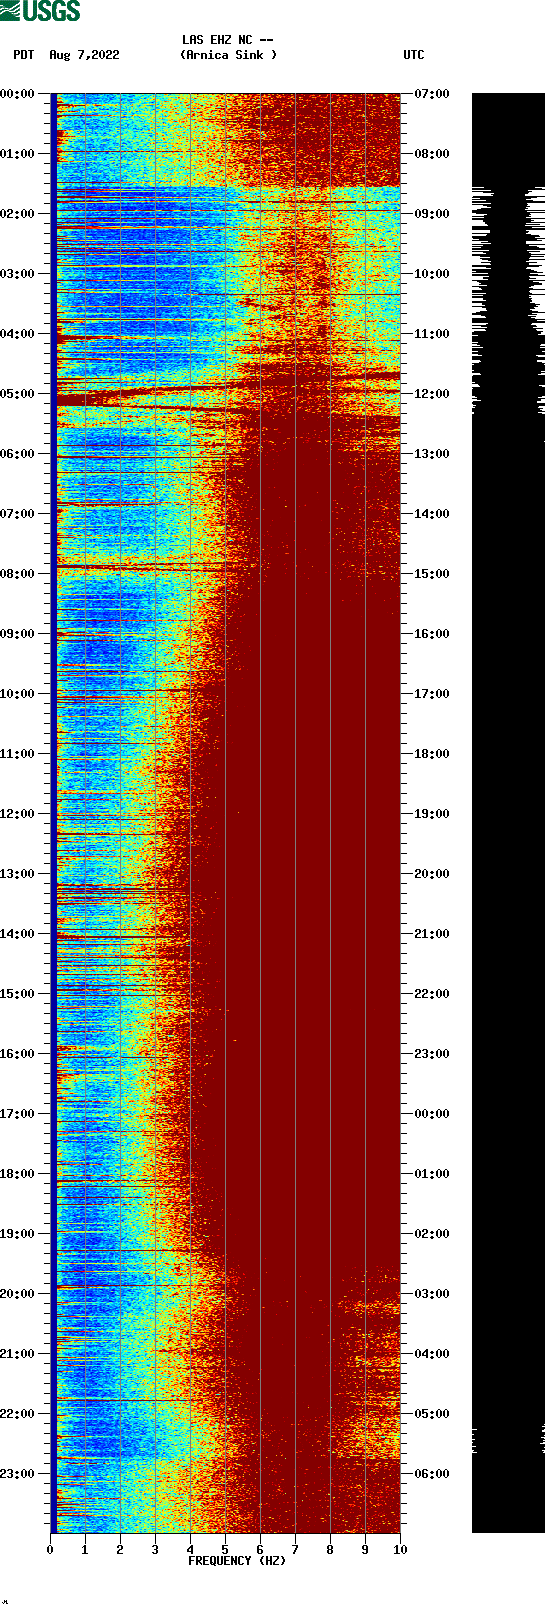Click the date Aug 7,2022
This screenshot has width=552, height=1613.
(x=84, y=55)
